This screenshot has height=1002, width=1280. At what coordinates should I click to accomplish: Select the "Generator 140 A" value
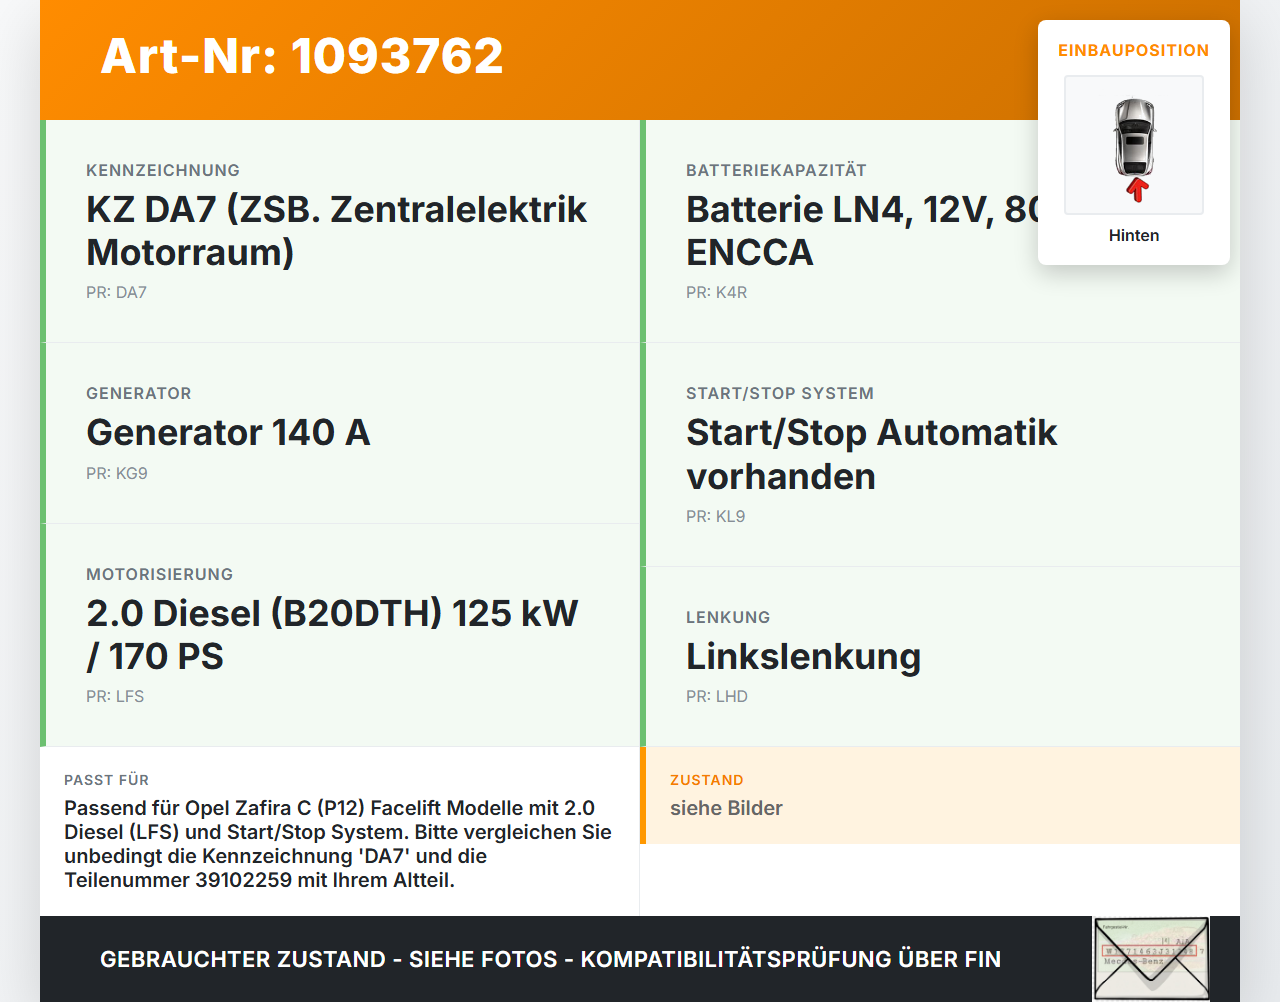(229, 433)
